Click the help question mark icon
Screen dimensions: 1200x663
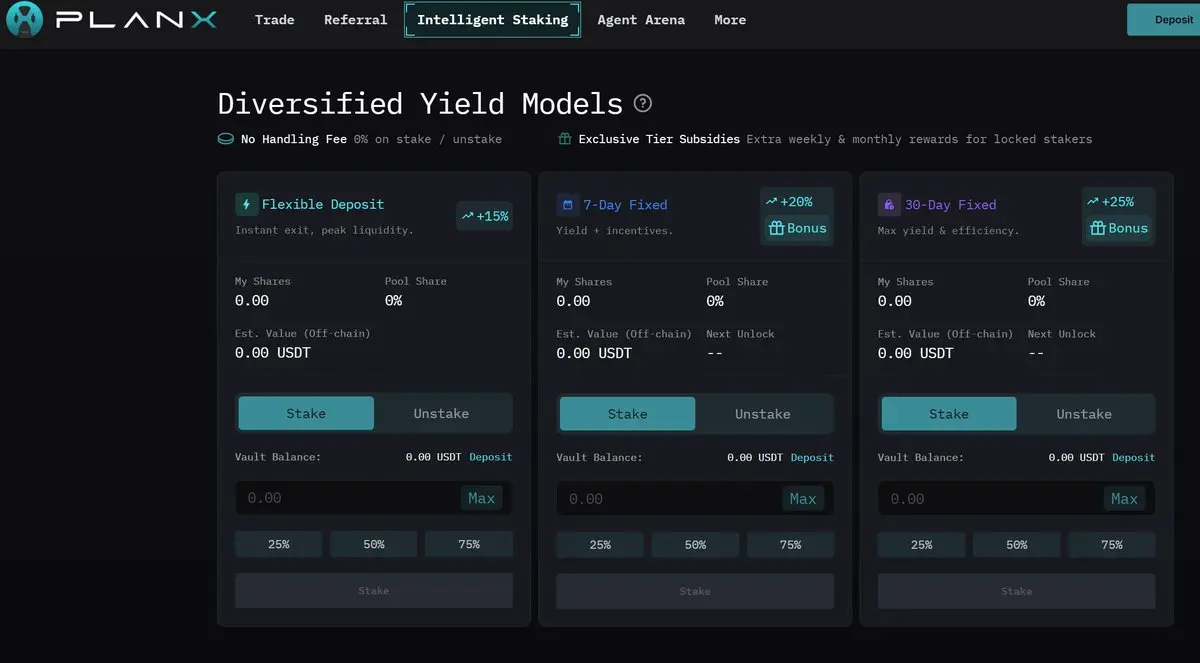(x=643, y=103)
